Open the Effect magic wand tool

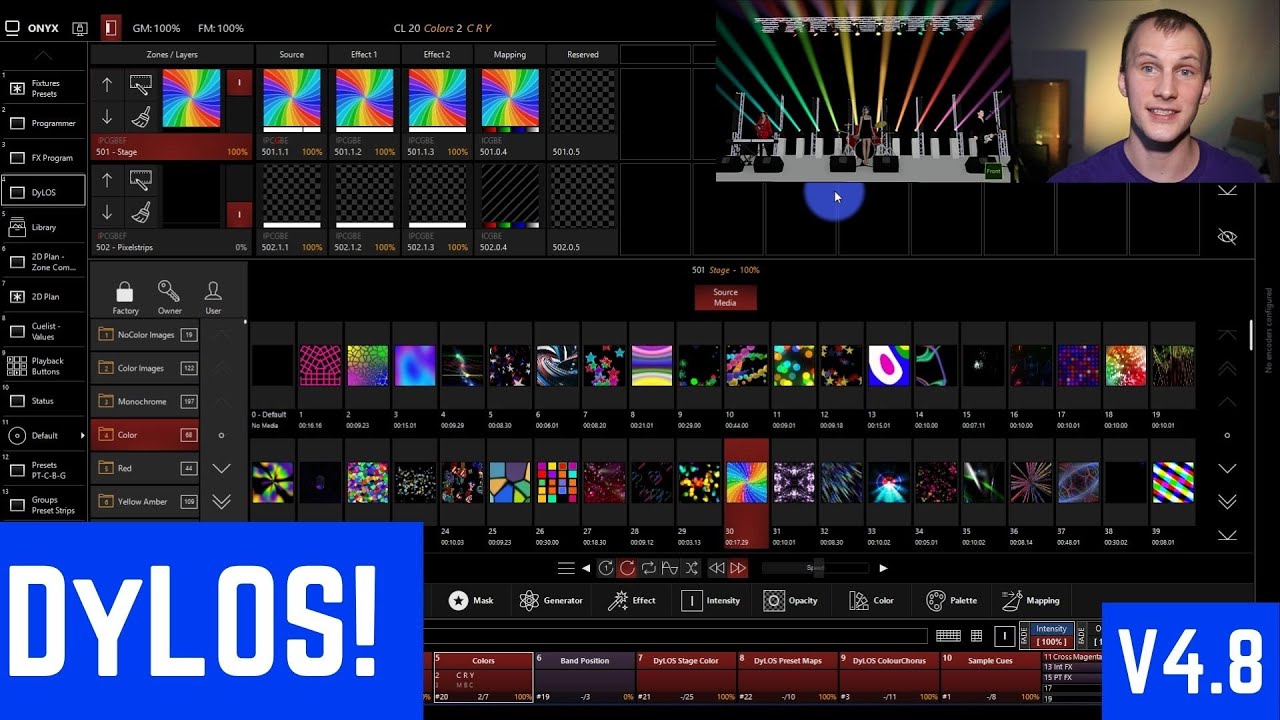pos(632,600)
